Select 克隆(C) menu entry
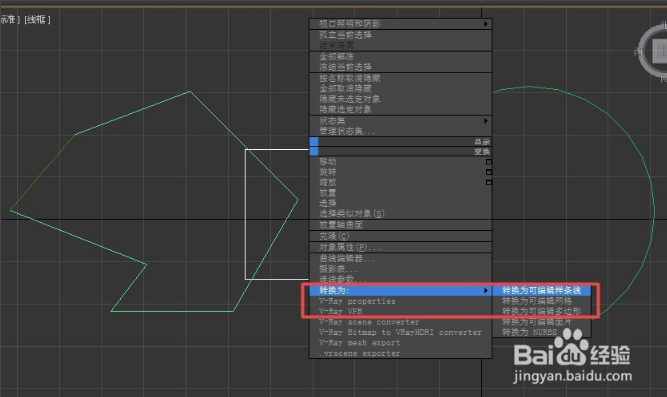The height and width of the screenshot is (397, 667). point(400,236)
